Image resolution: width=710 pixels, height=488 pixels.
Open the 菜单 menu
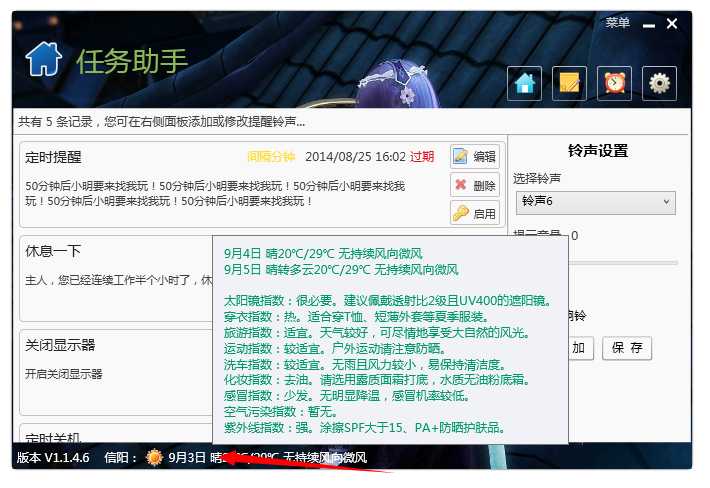coord(618,23)
